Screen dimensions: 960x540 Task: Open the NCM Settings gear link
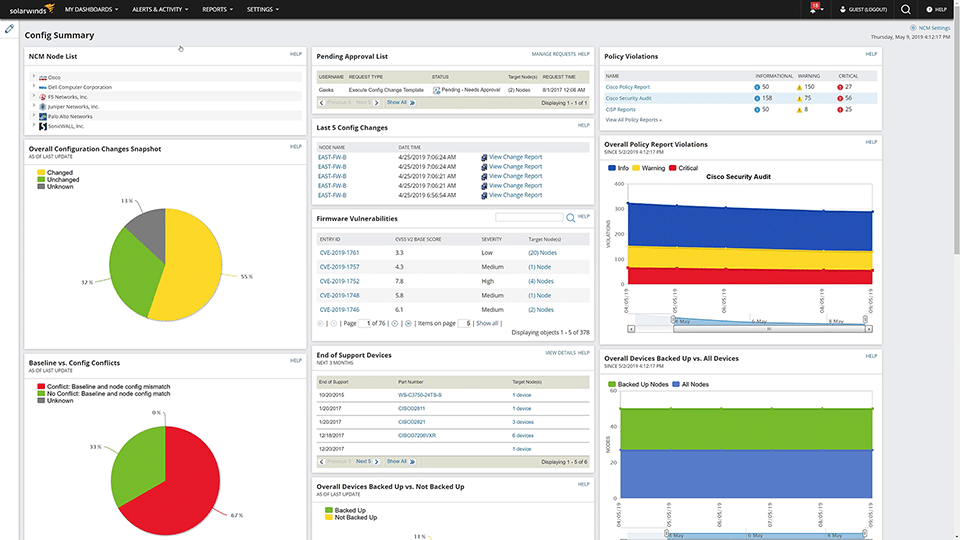point(930,28)
